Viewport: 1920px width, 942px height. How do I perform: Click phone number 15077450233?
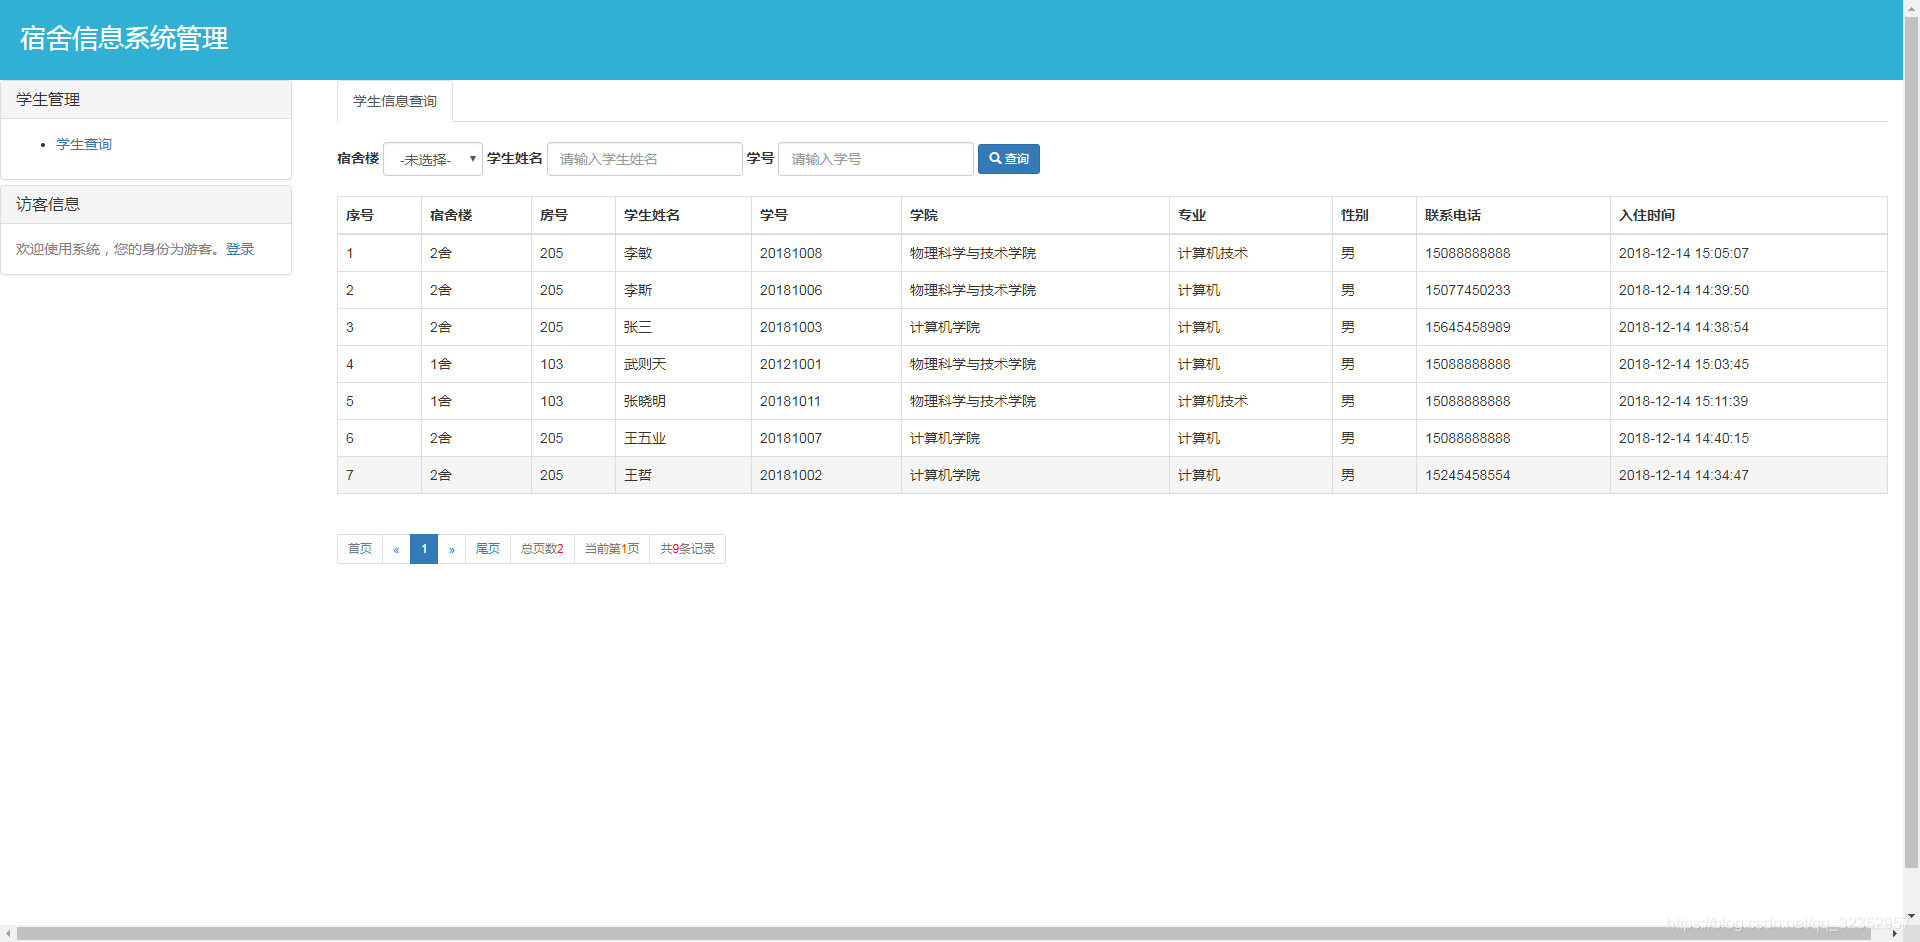tap(1468, 290)
